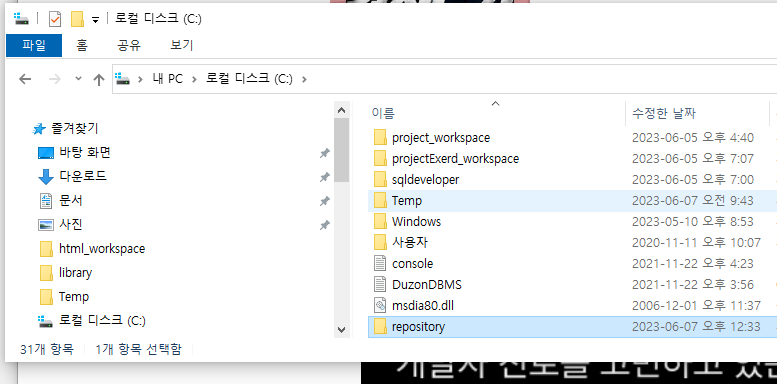Screen dimensions: 777x384
Task: Switch to the 공유 ribbon tab
Action: point(129,46)
